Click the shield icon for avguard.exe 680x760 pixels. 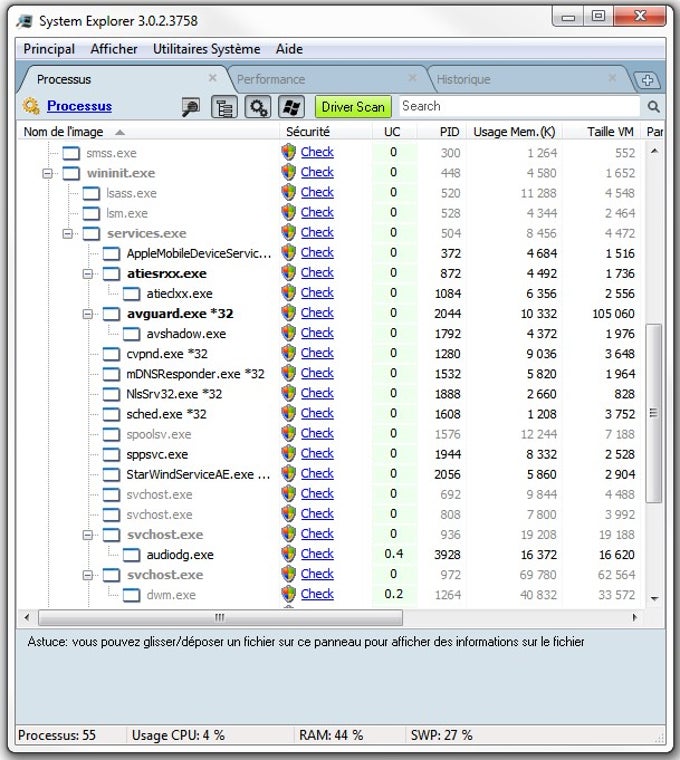coord(288,313)
